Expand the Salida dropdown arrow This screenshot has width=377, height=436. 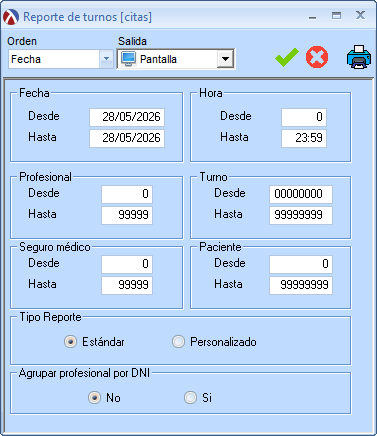tap(225, 59)
